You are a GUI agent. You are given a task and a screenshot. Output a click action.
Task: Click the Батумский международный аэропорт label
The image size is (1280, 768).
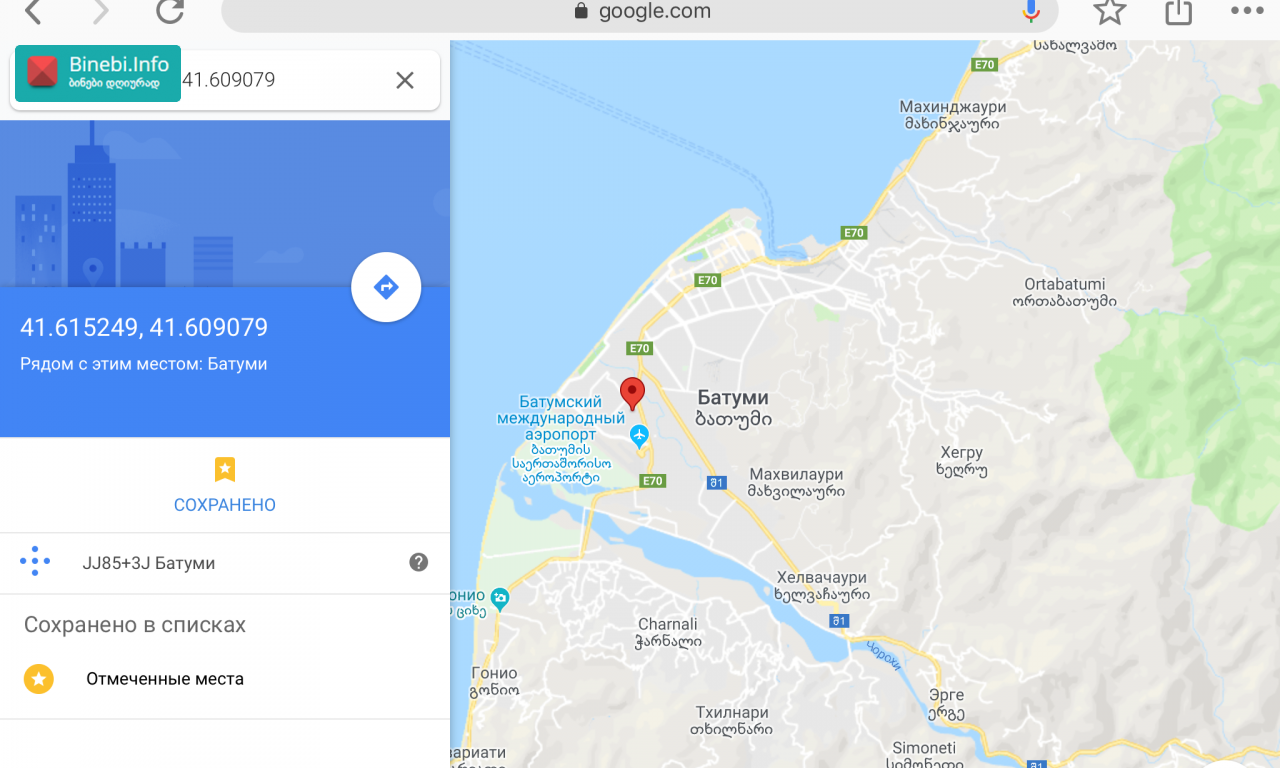[561, 418]
